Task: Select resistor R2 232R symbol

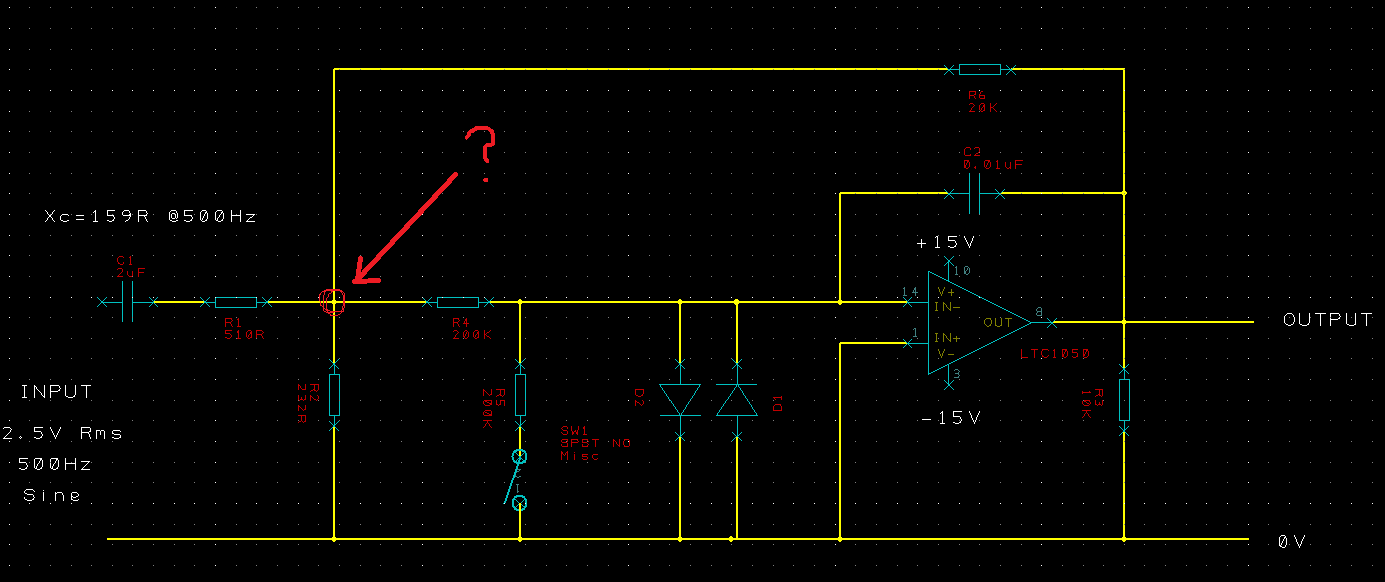Action: click(335, 395)
